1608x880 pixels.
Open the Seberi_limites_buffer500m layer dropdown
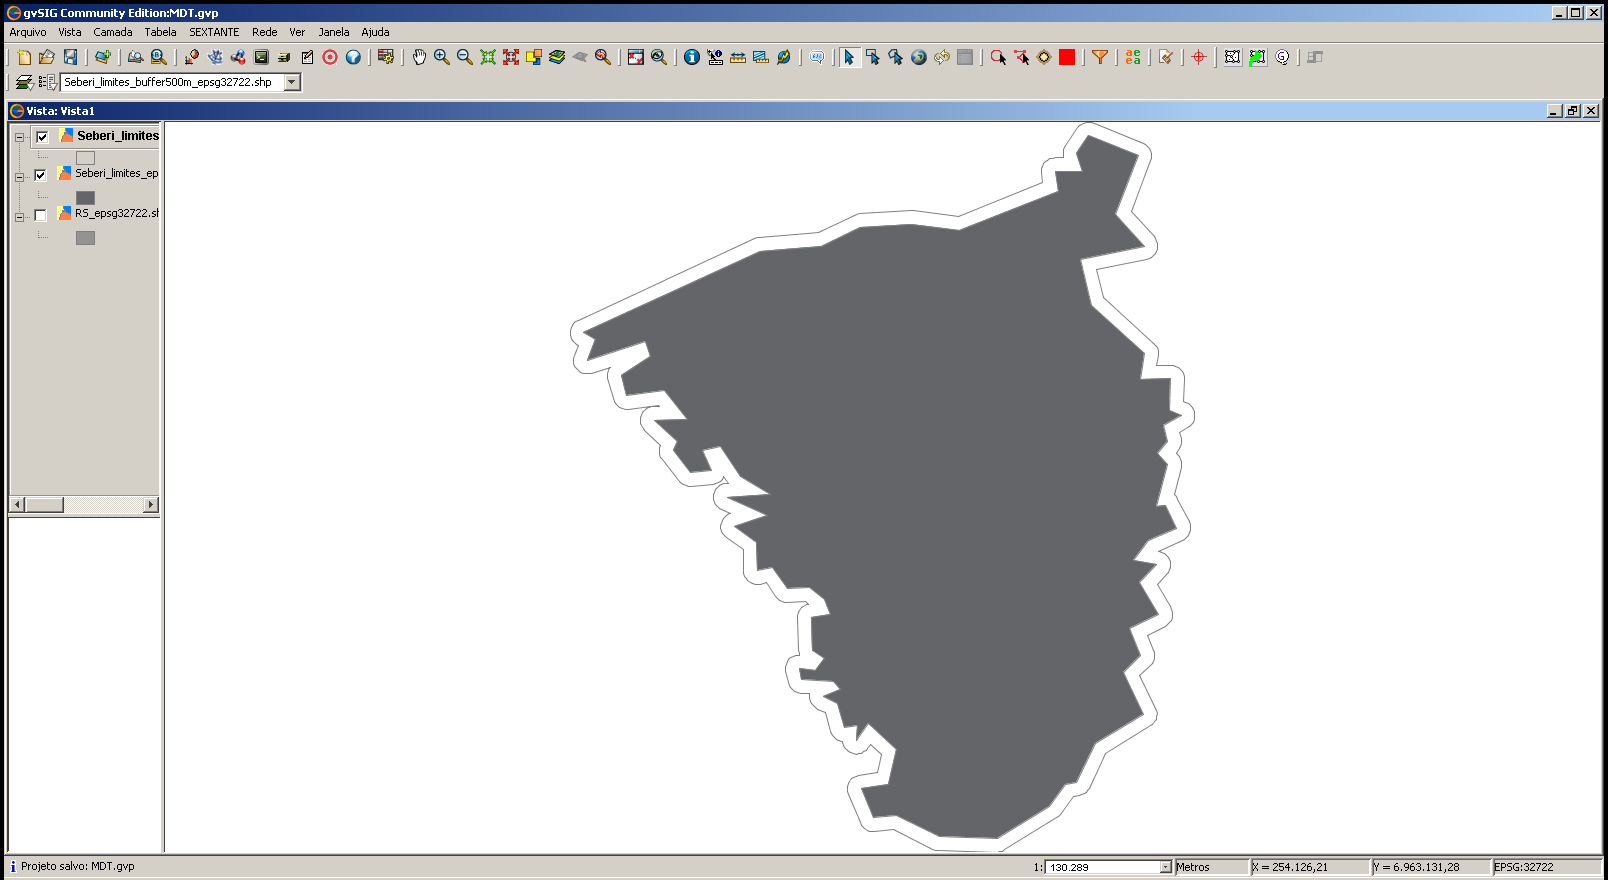pyautogui.click(x=292, y=82)
